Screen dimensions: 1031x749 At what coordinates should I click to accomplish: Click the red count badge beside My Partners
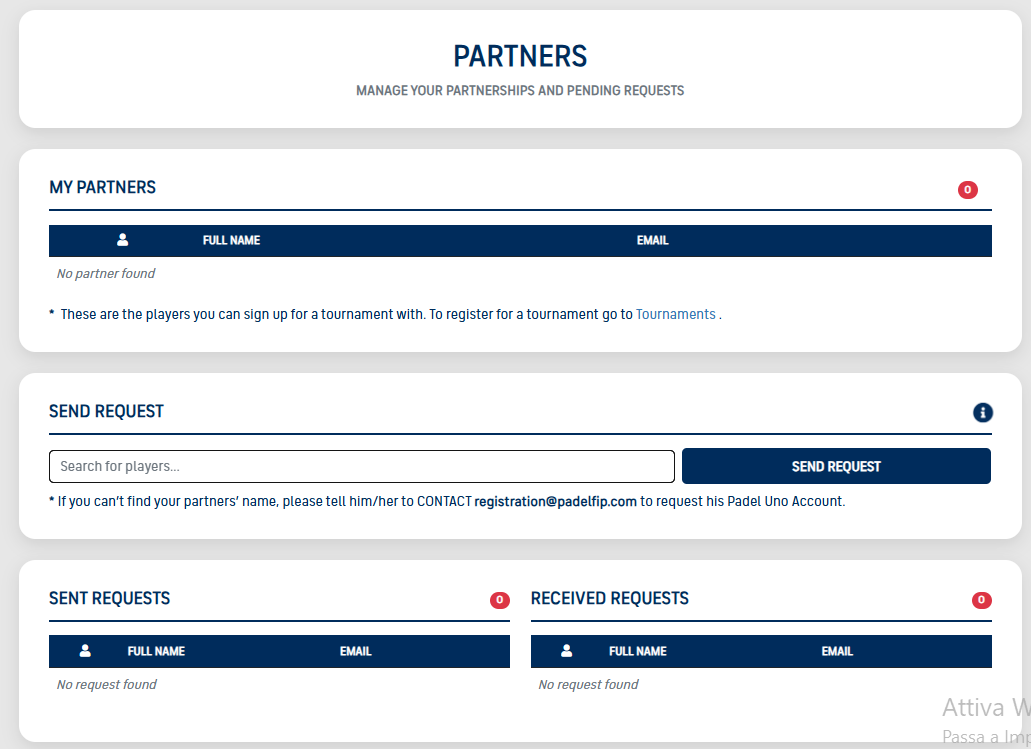tap(967, 190)
